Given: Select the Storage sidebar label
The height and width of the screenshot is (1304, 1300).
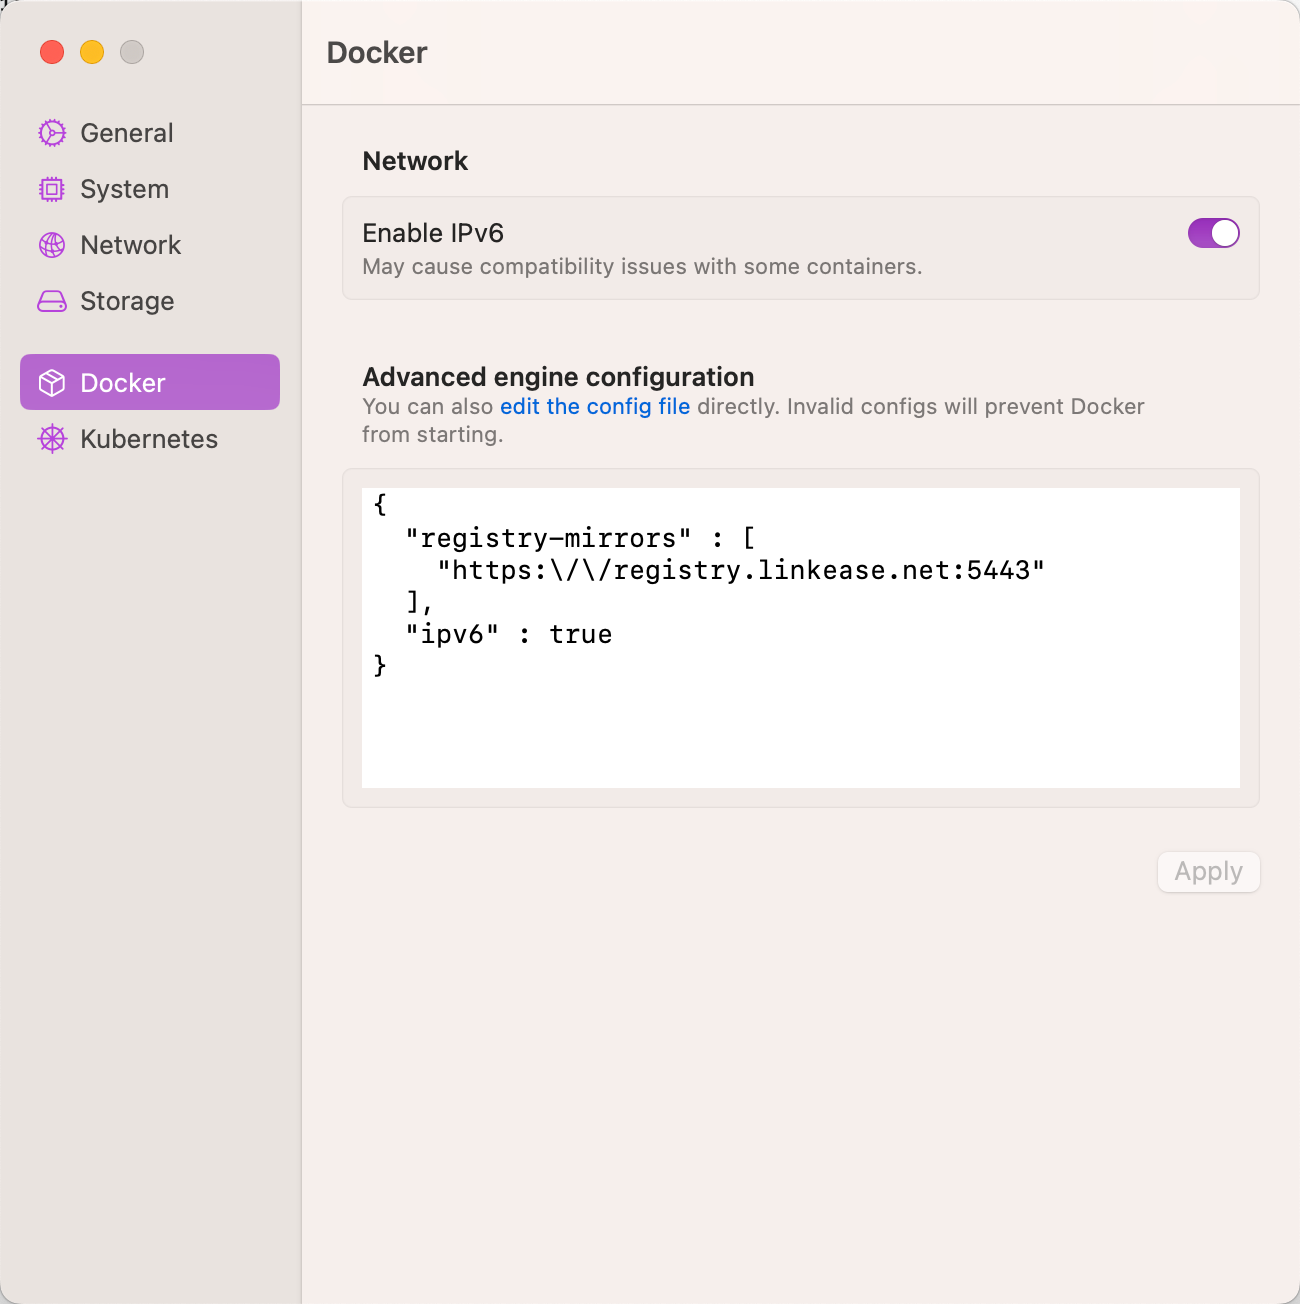Looking at the screenshot, I should coord(127,301).
